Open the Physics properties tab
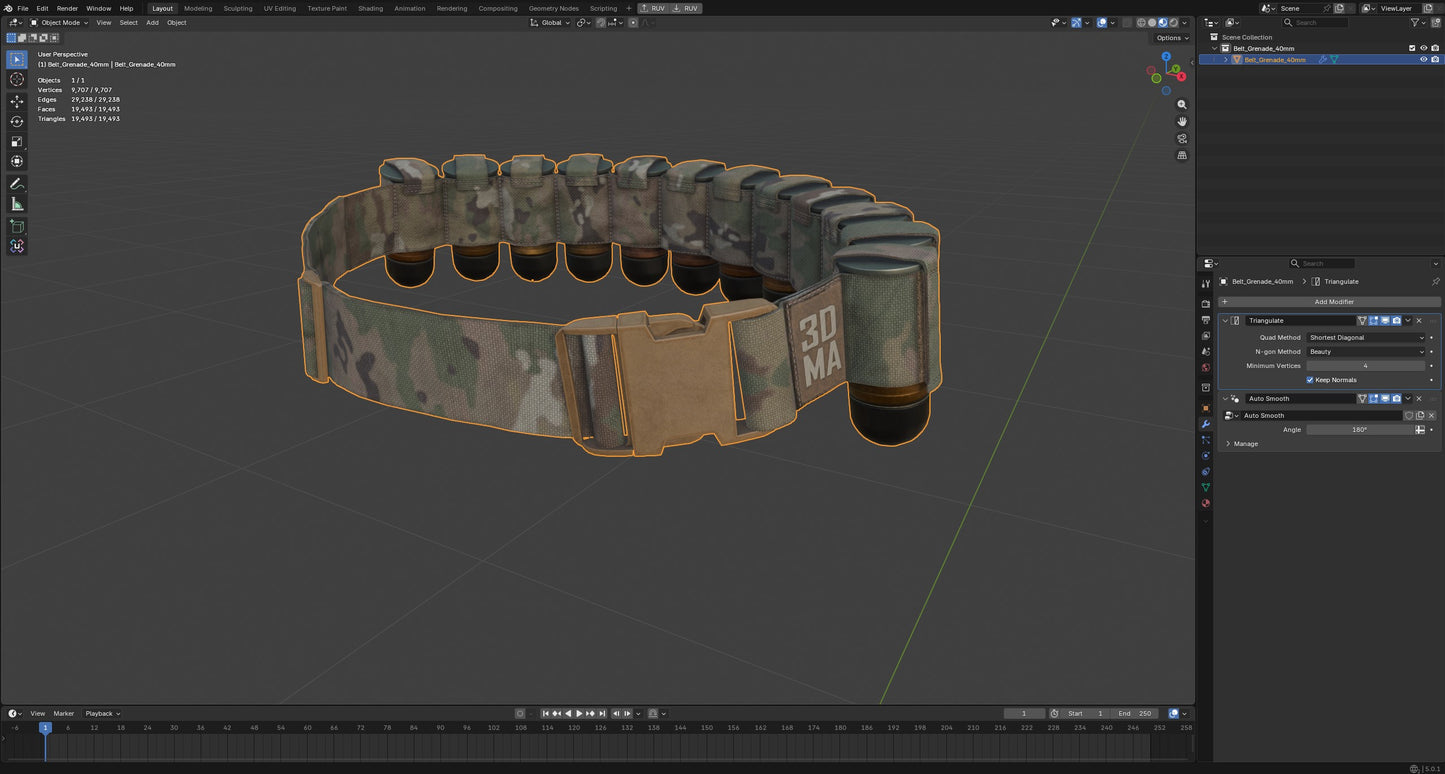 (1205, 455)
